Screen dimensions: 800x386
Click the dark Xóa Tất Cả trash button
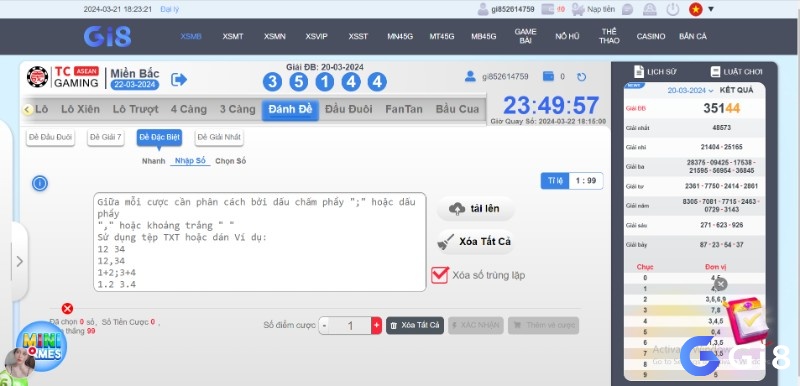click(x=415, y=325)
